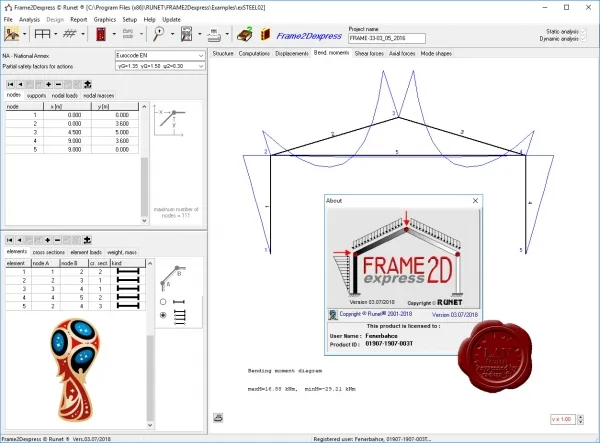Click the add node plus icon

point(49,85)
